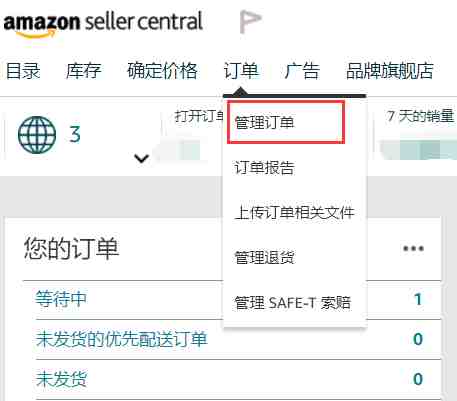Image resolution: width=457 pixels, height=401 pixels.
Task: Expand the marketplace chevron dropdown
Action: (141, 158)
